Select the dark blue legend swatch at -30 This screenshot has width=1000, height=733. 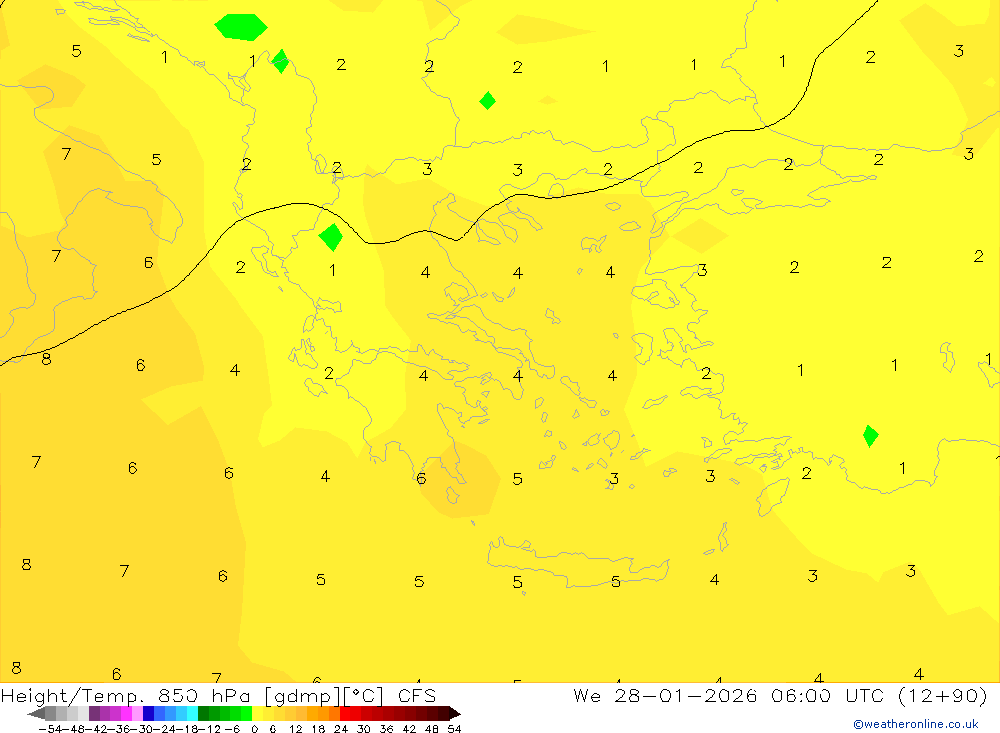[x=148, y=713]
